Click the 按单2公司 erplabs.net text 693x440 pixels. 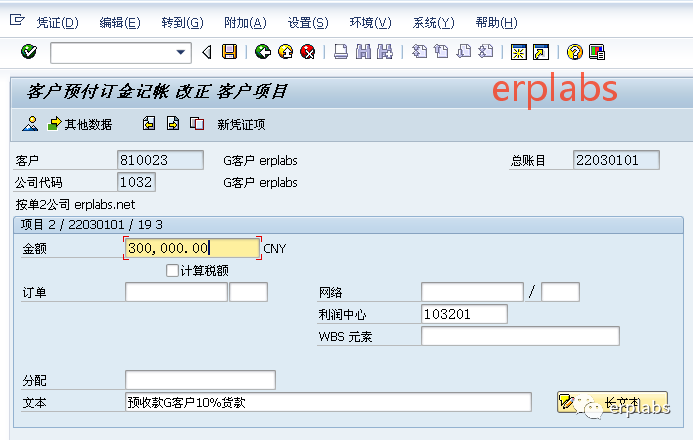[x=75, y=205]
